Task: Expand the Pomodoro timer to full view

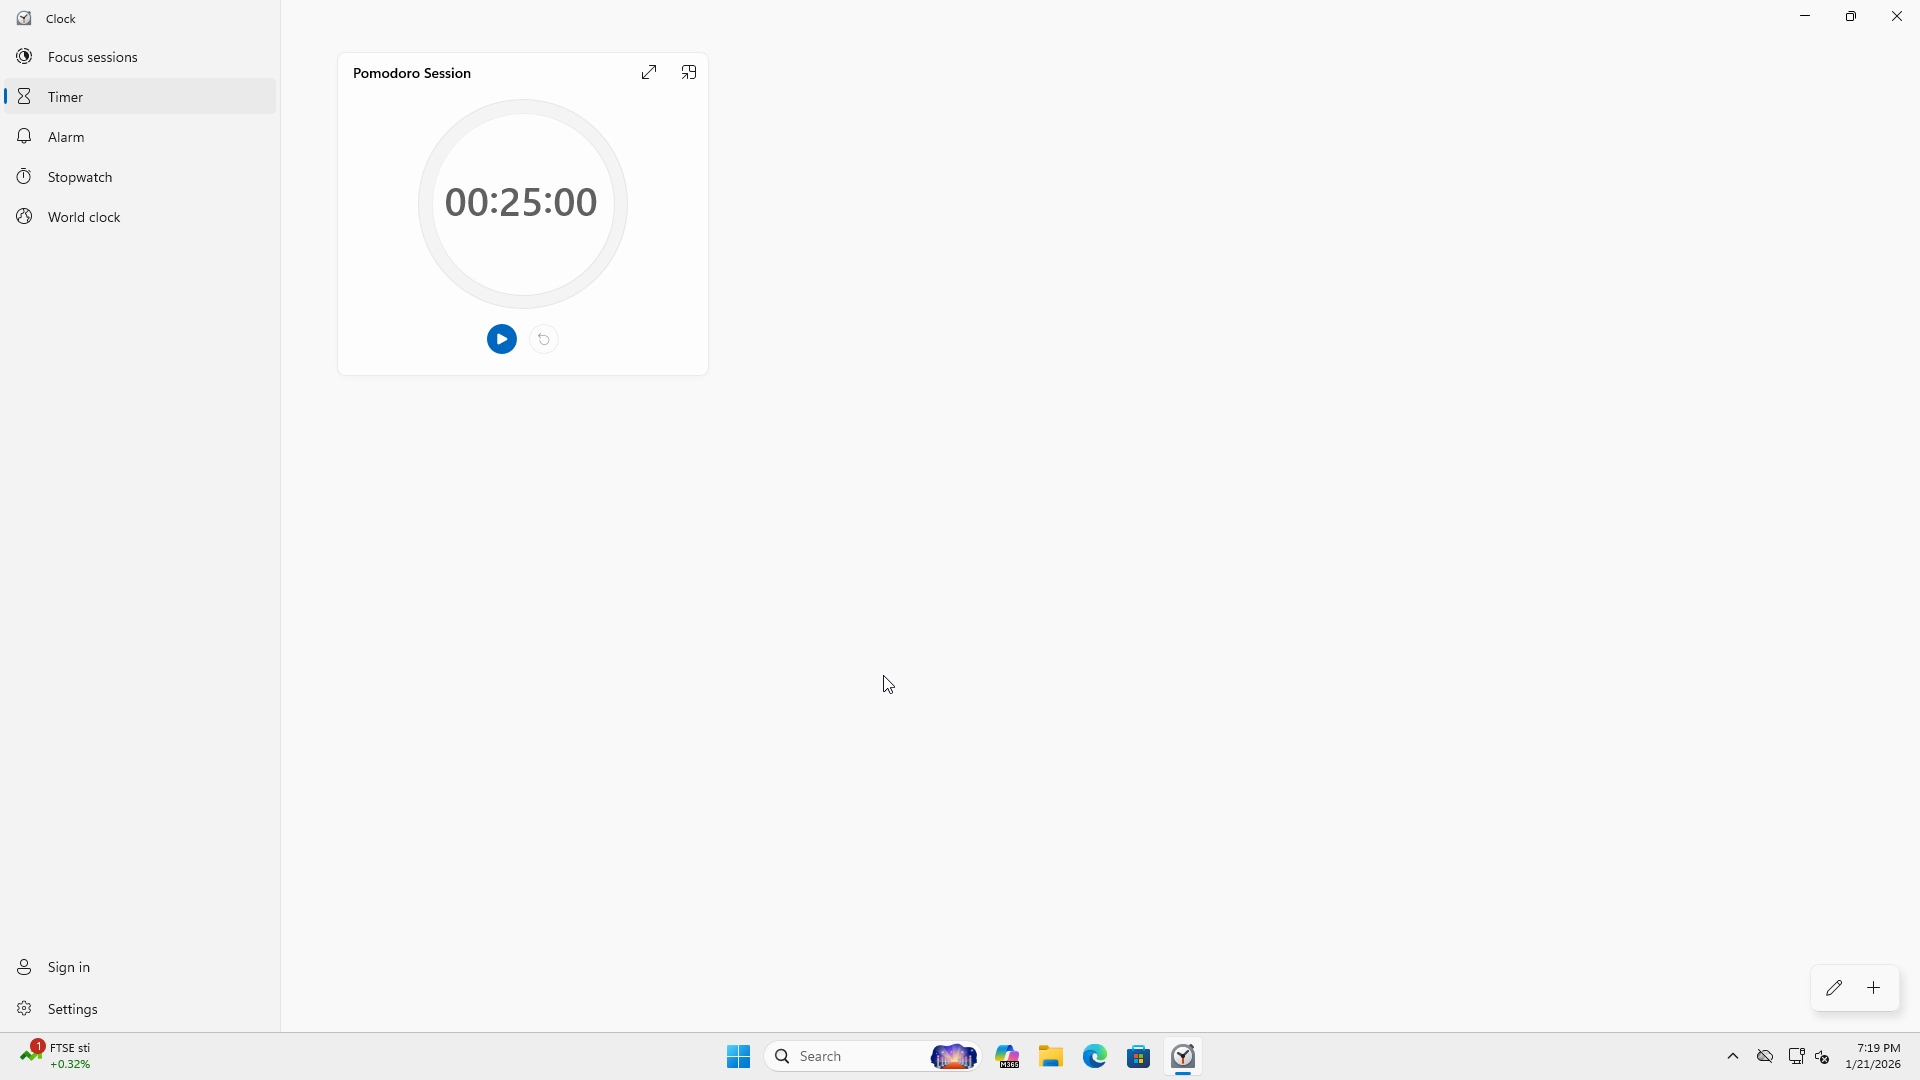Action: (649, 72)
